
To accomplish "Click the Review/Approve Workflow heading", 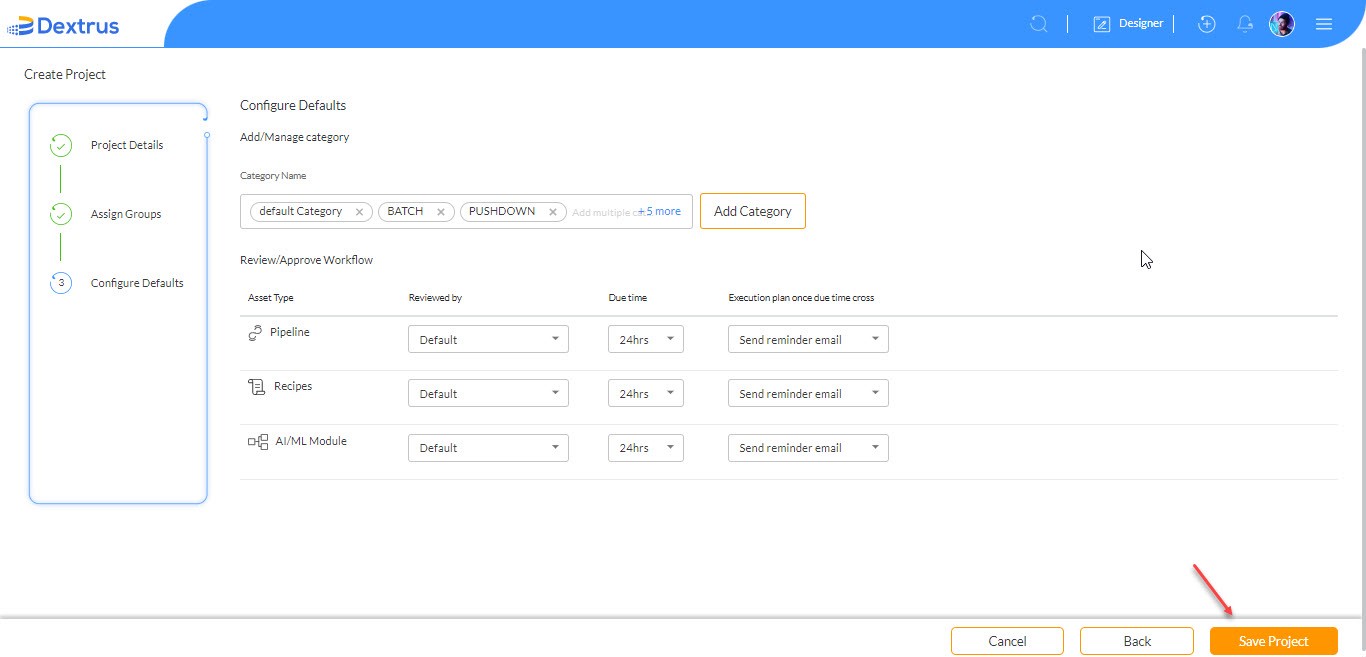I will point(306,260).
